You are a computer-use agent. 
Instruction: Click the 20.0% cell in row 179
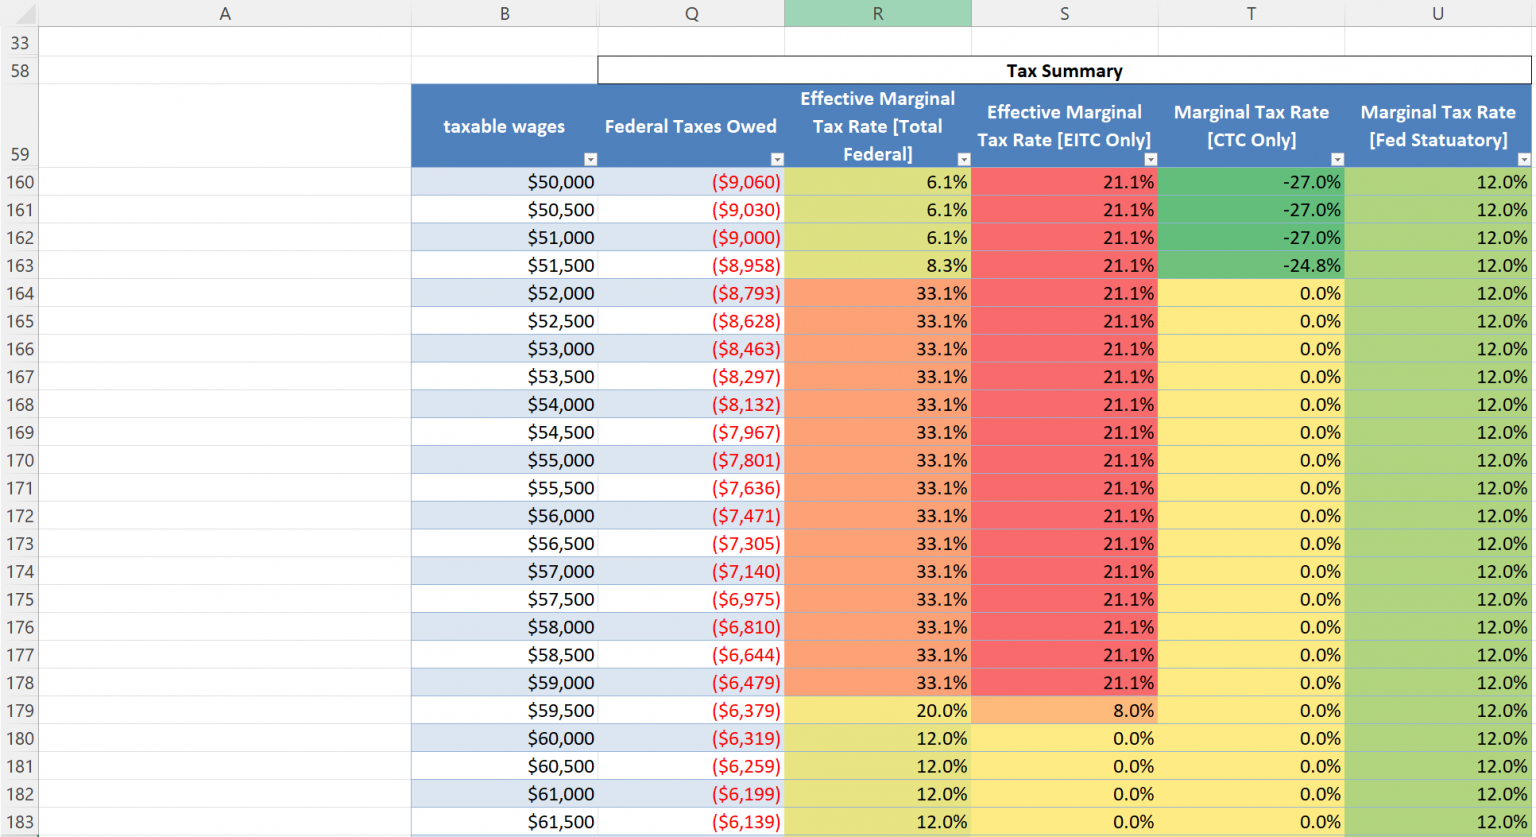[877, 710]
